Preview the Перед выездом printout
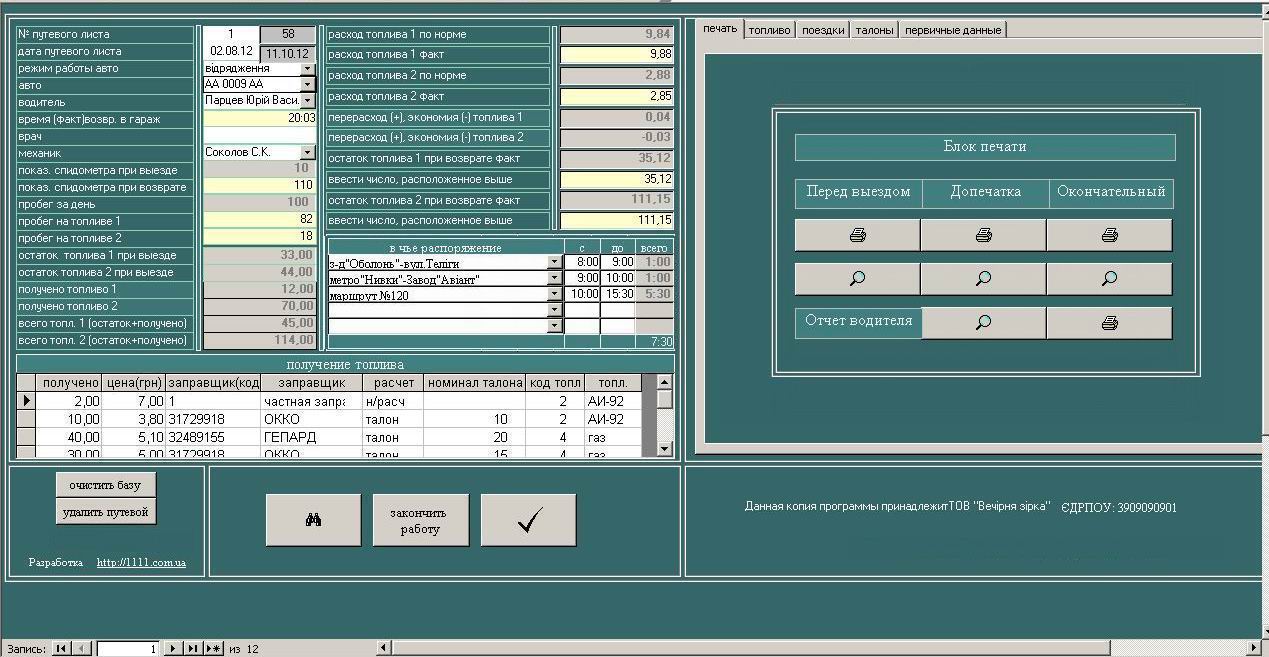The image size is (1269, 657). tap(857, 279)
